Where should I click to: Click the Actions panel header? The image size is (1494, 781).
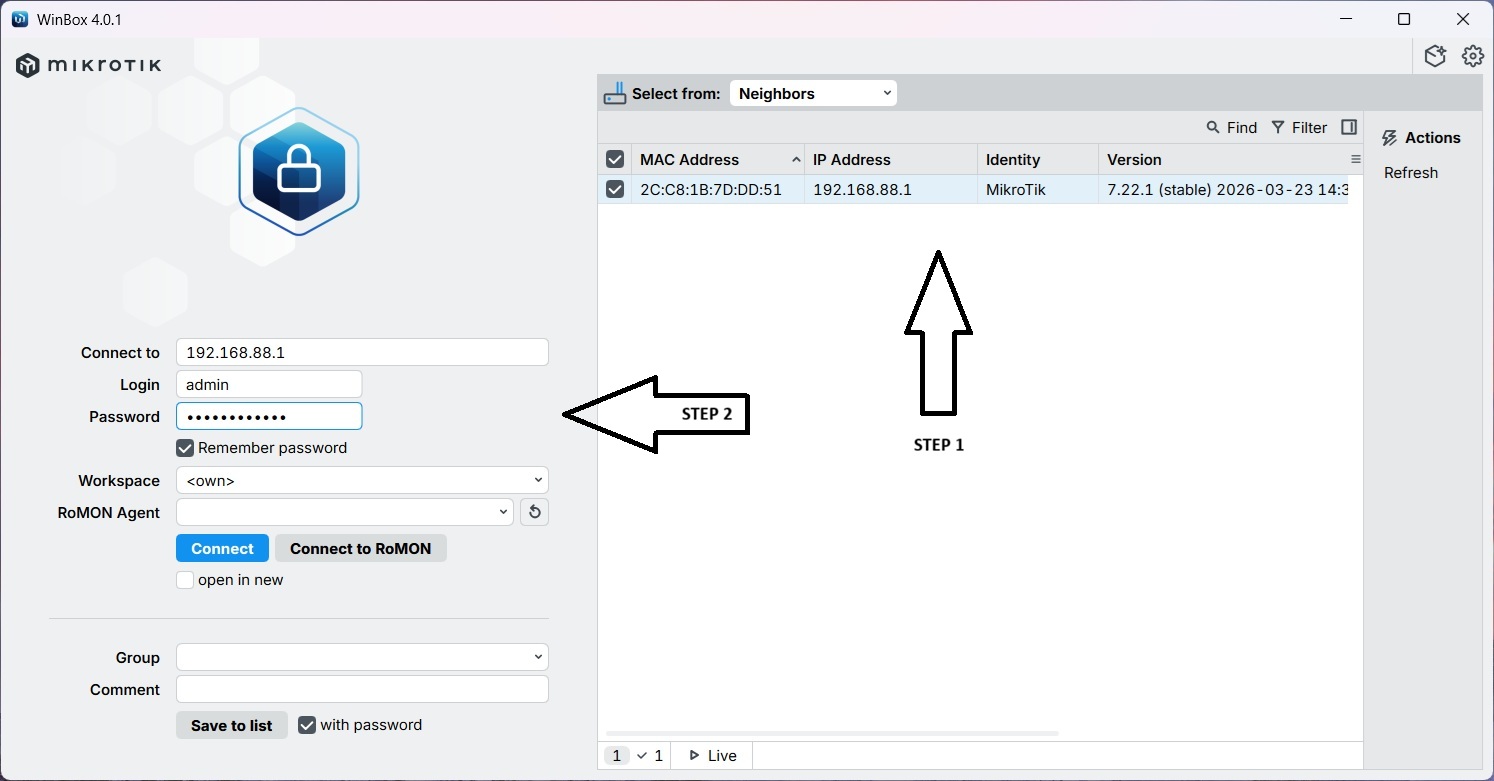coord(1421,138)
